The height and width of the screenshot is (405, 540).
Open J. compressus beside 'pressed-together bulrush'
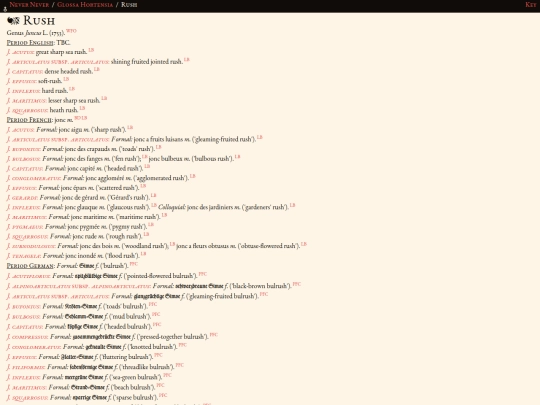pyautogui.click(x=28, y=336)
